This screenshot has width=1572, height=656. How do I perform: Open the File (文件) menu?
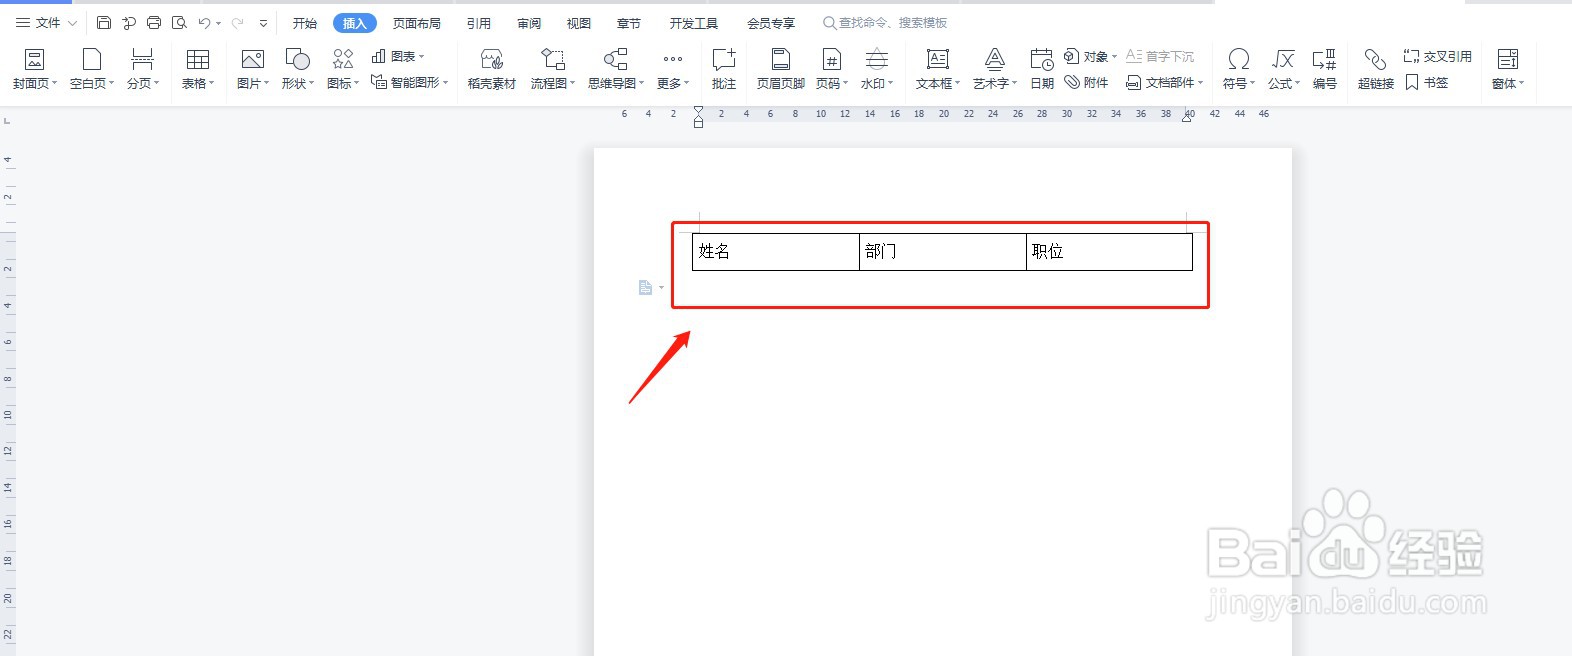click(46, 22)
